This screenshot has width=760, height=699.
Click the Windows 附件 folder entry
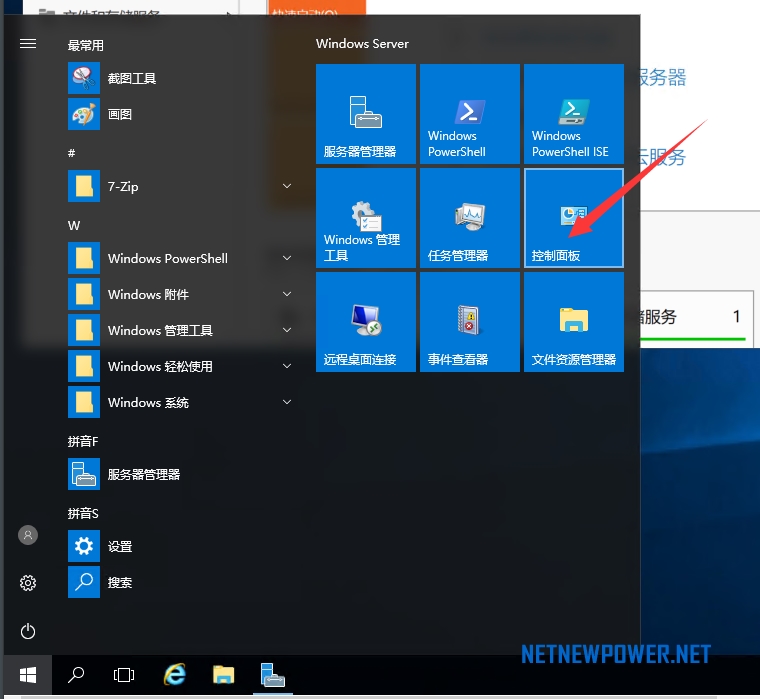(182, 294)
